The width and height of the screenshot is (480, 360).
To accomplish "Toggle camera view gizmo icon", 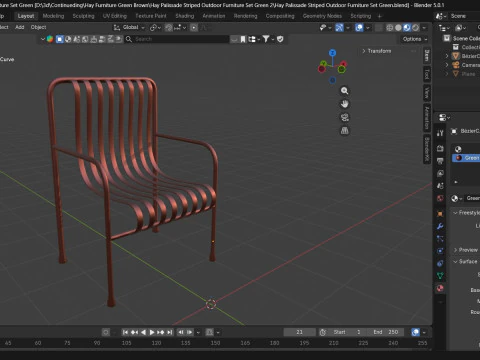I will click(x=344, y=117).
